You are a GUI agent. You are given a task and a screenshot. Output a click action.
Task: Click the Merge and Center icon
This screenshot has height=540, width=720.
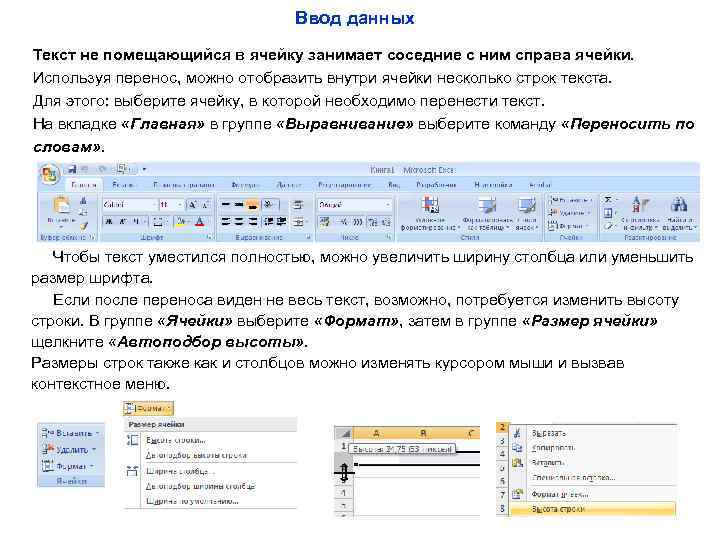coord(298,222)
